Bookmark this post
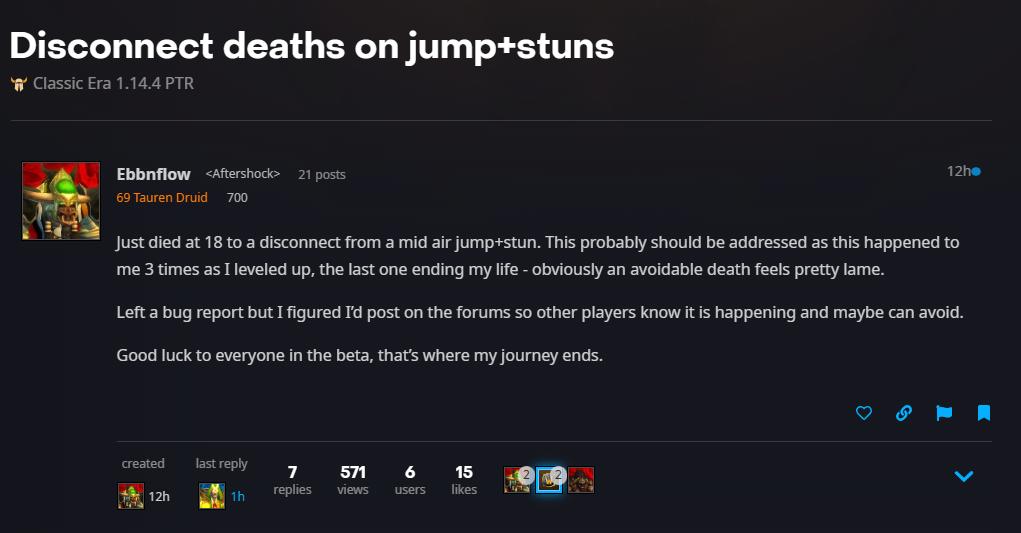This screenshot has height=533, width=1021. point(984,412)
